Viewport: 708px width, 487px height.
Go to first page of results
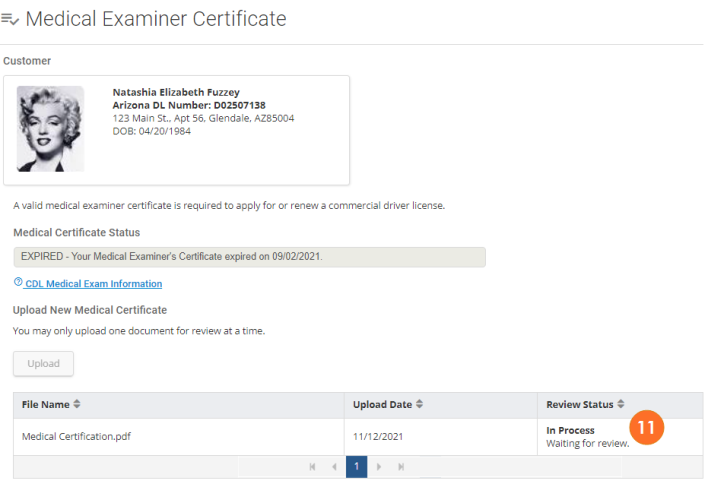click(312, 467)
